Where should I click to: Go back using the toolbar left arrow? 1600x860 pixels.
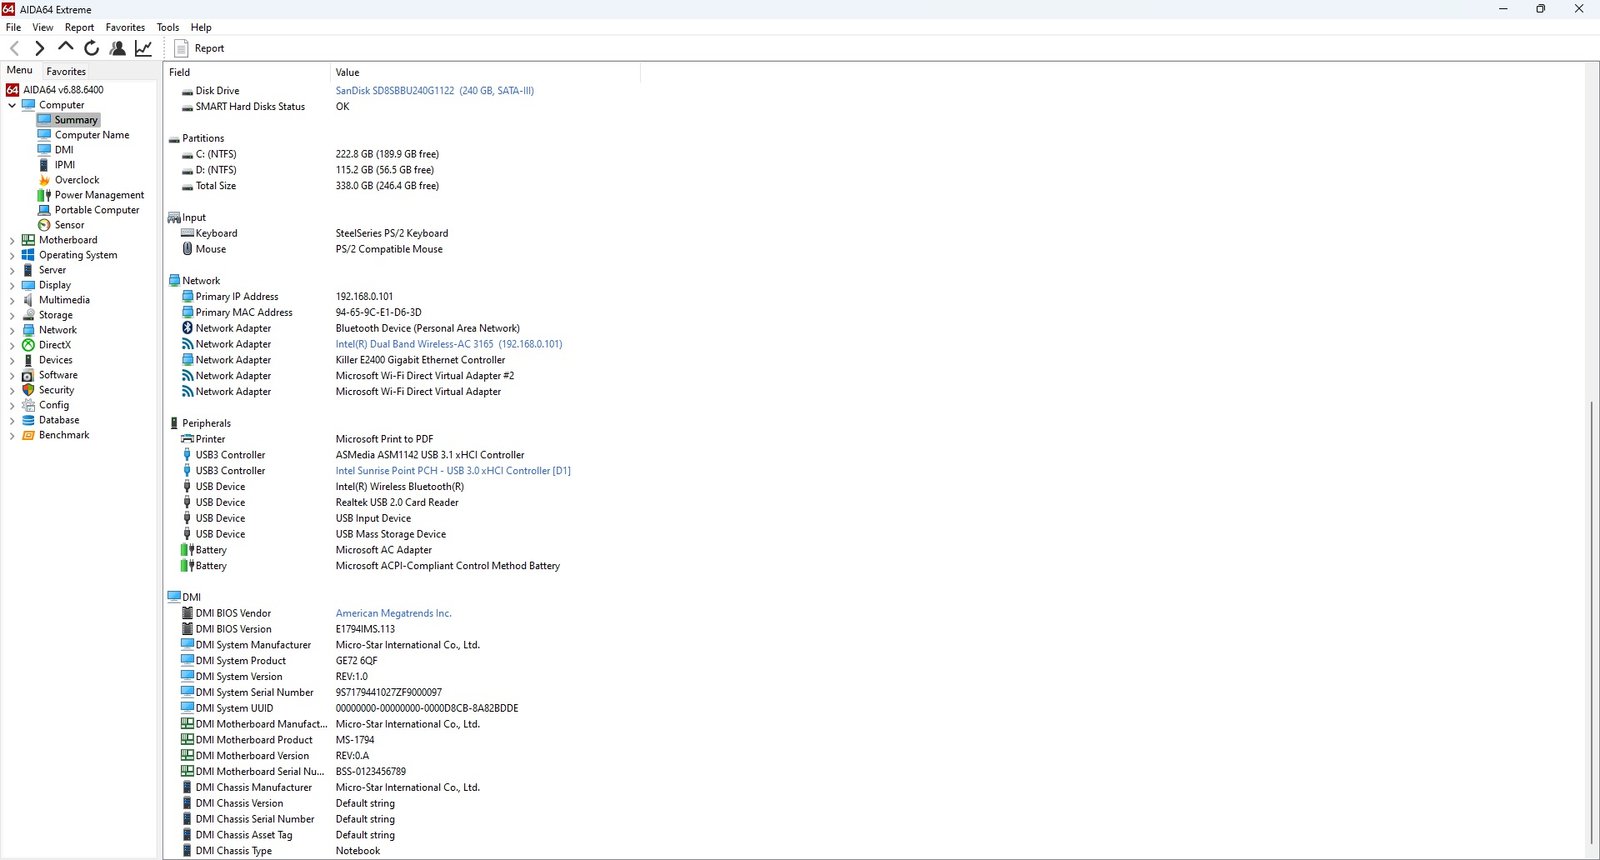coord(14,48)
